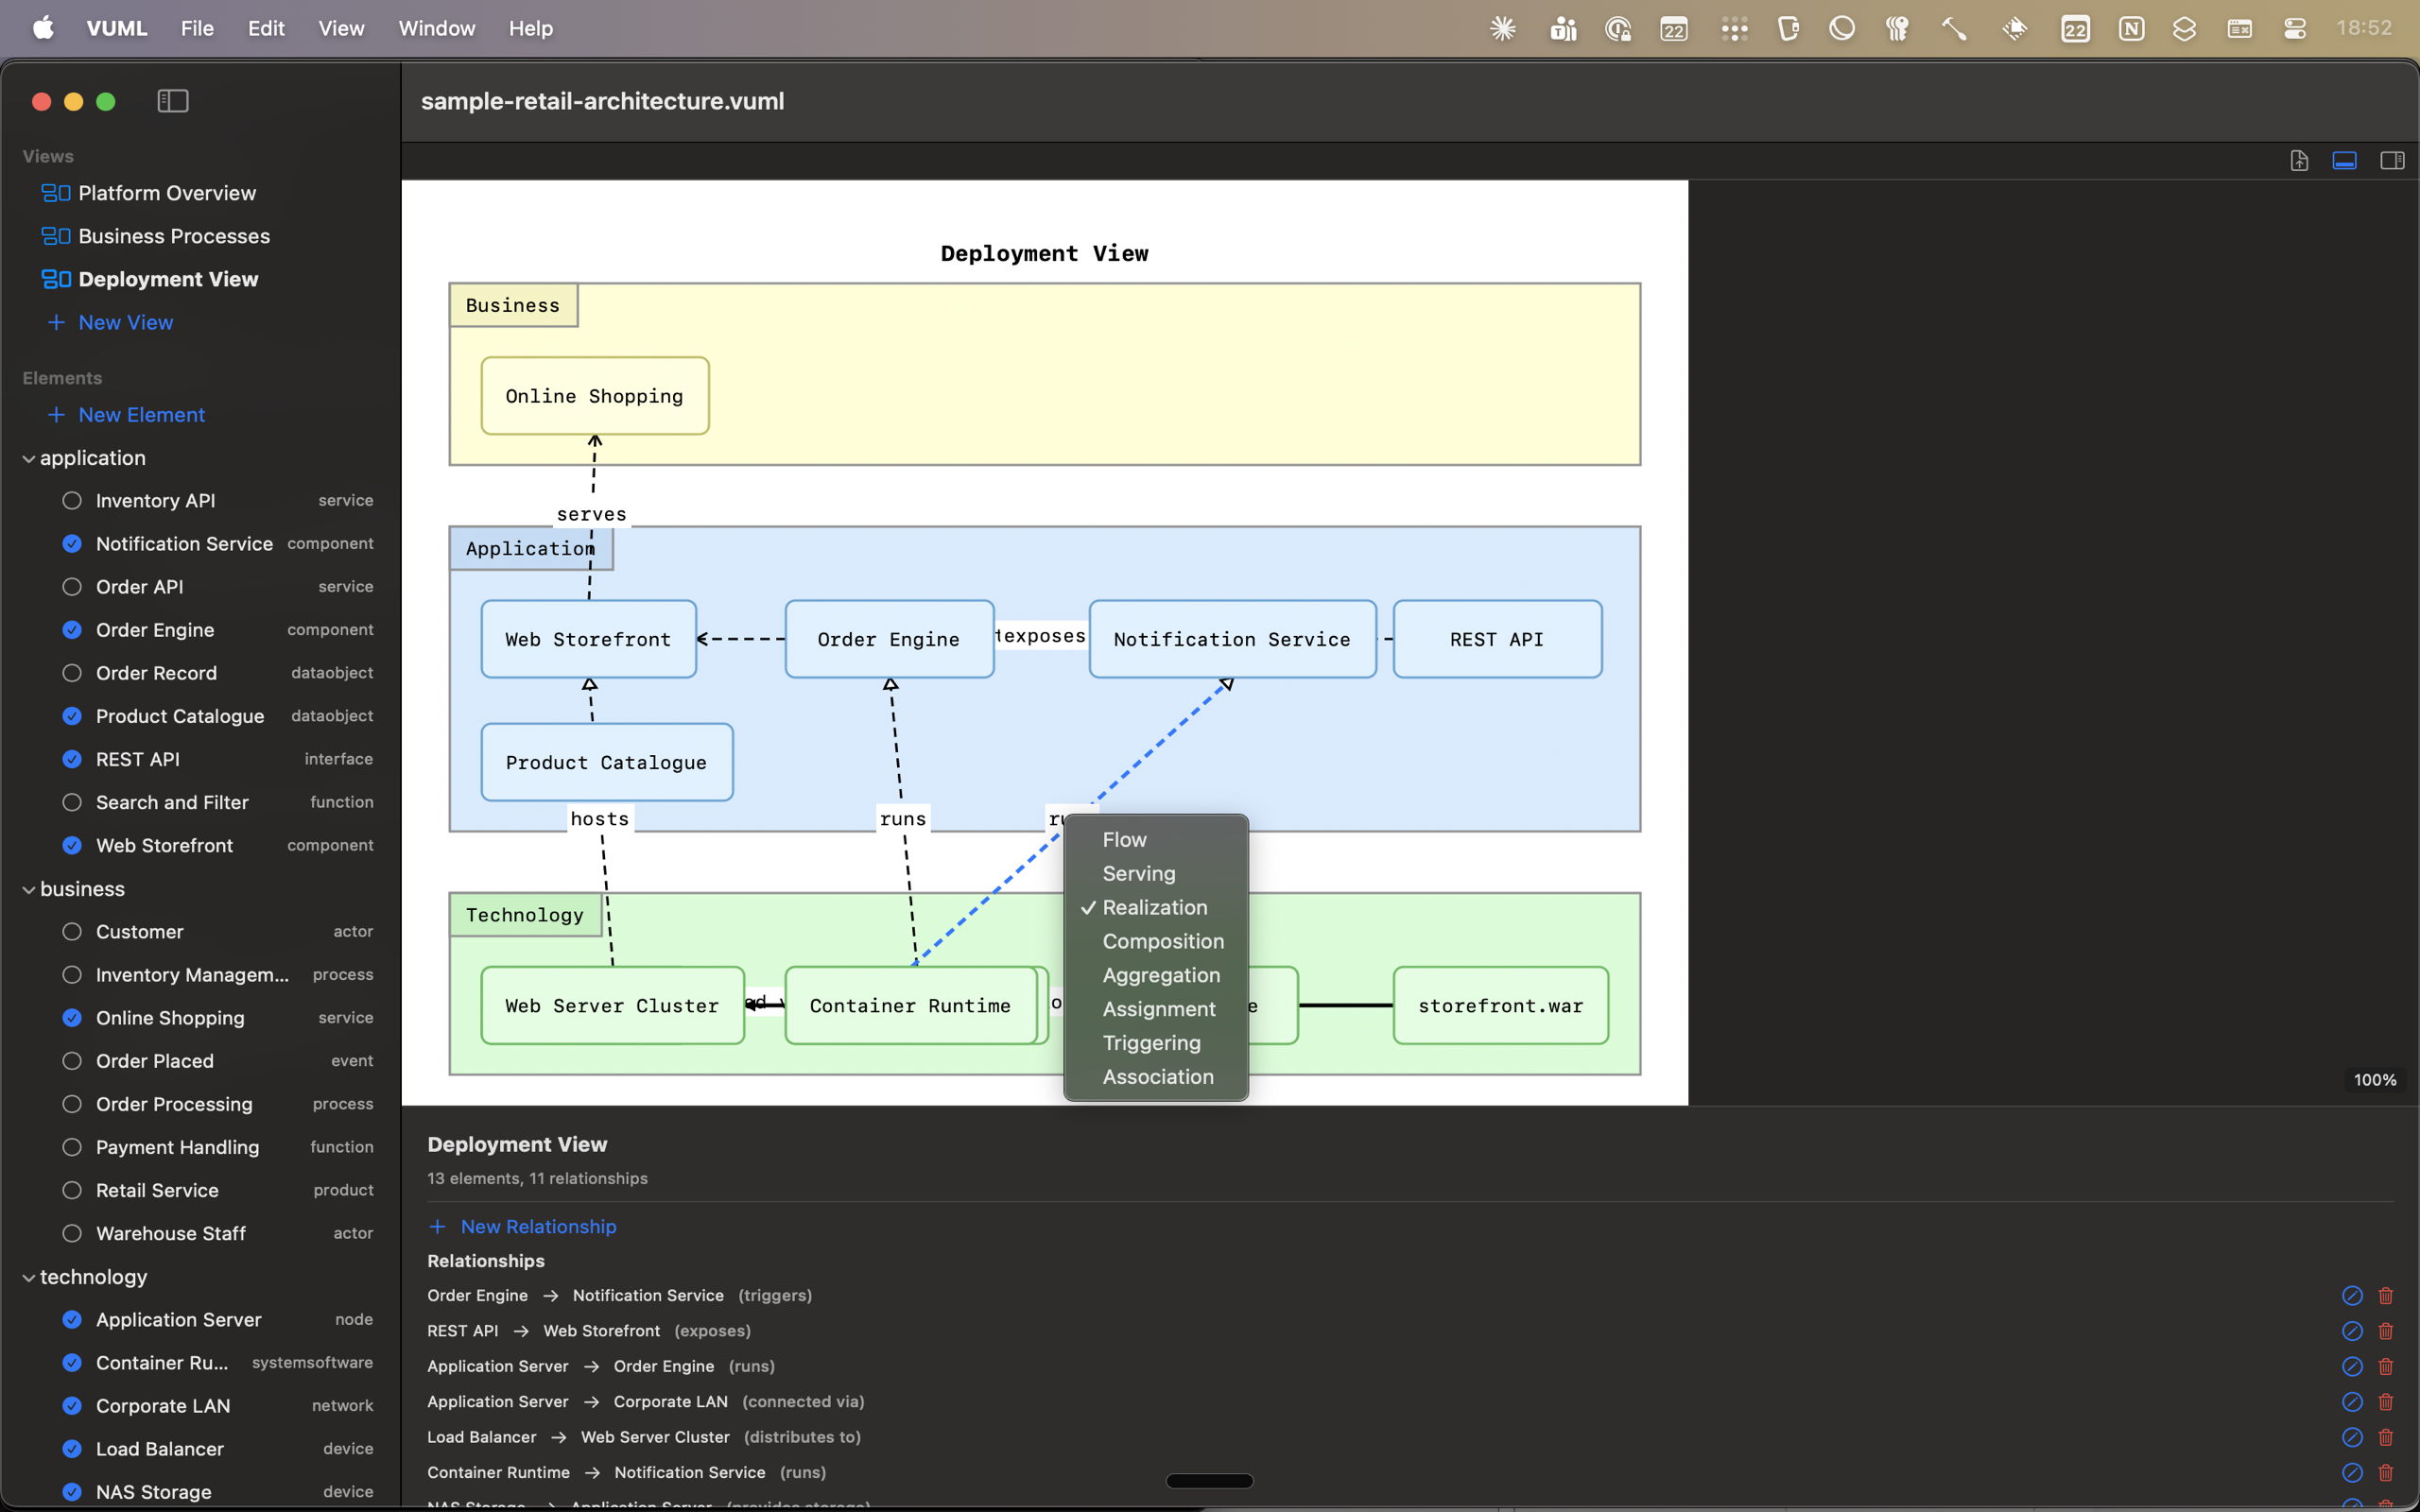Viewport: 2420px width, 1512px height.
Task: Click the New Relationship link
Action: [x=538, y=1226]
